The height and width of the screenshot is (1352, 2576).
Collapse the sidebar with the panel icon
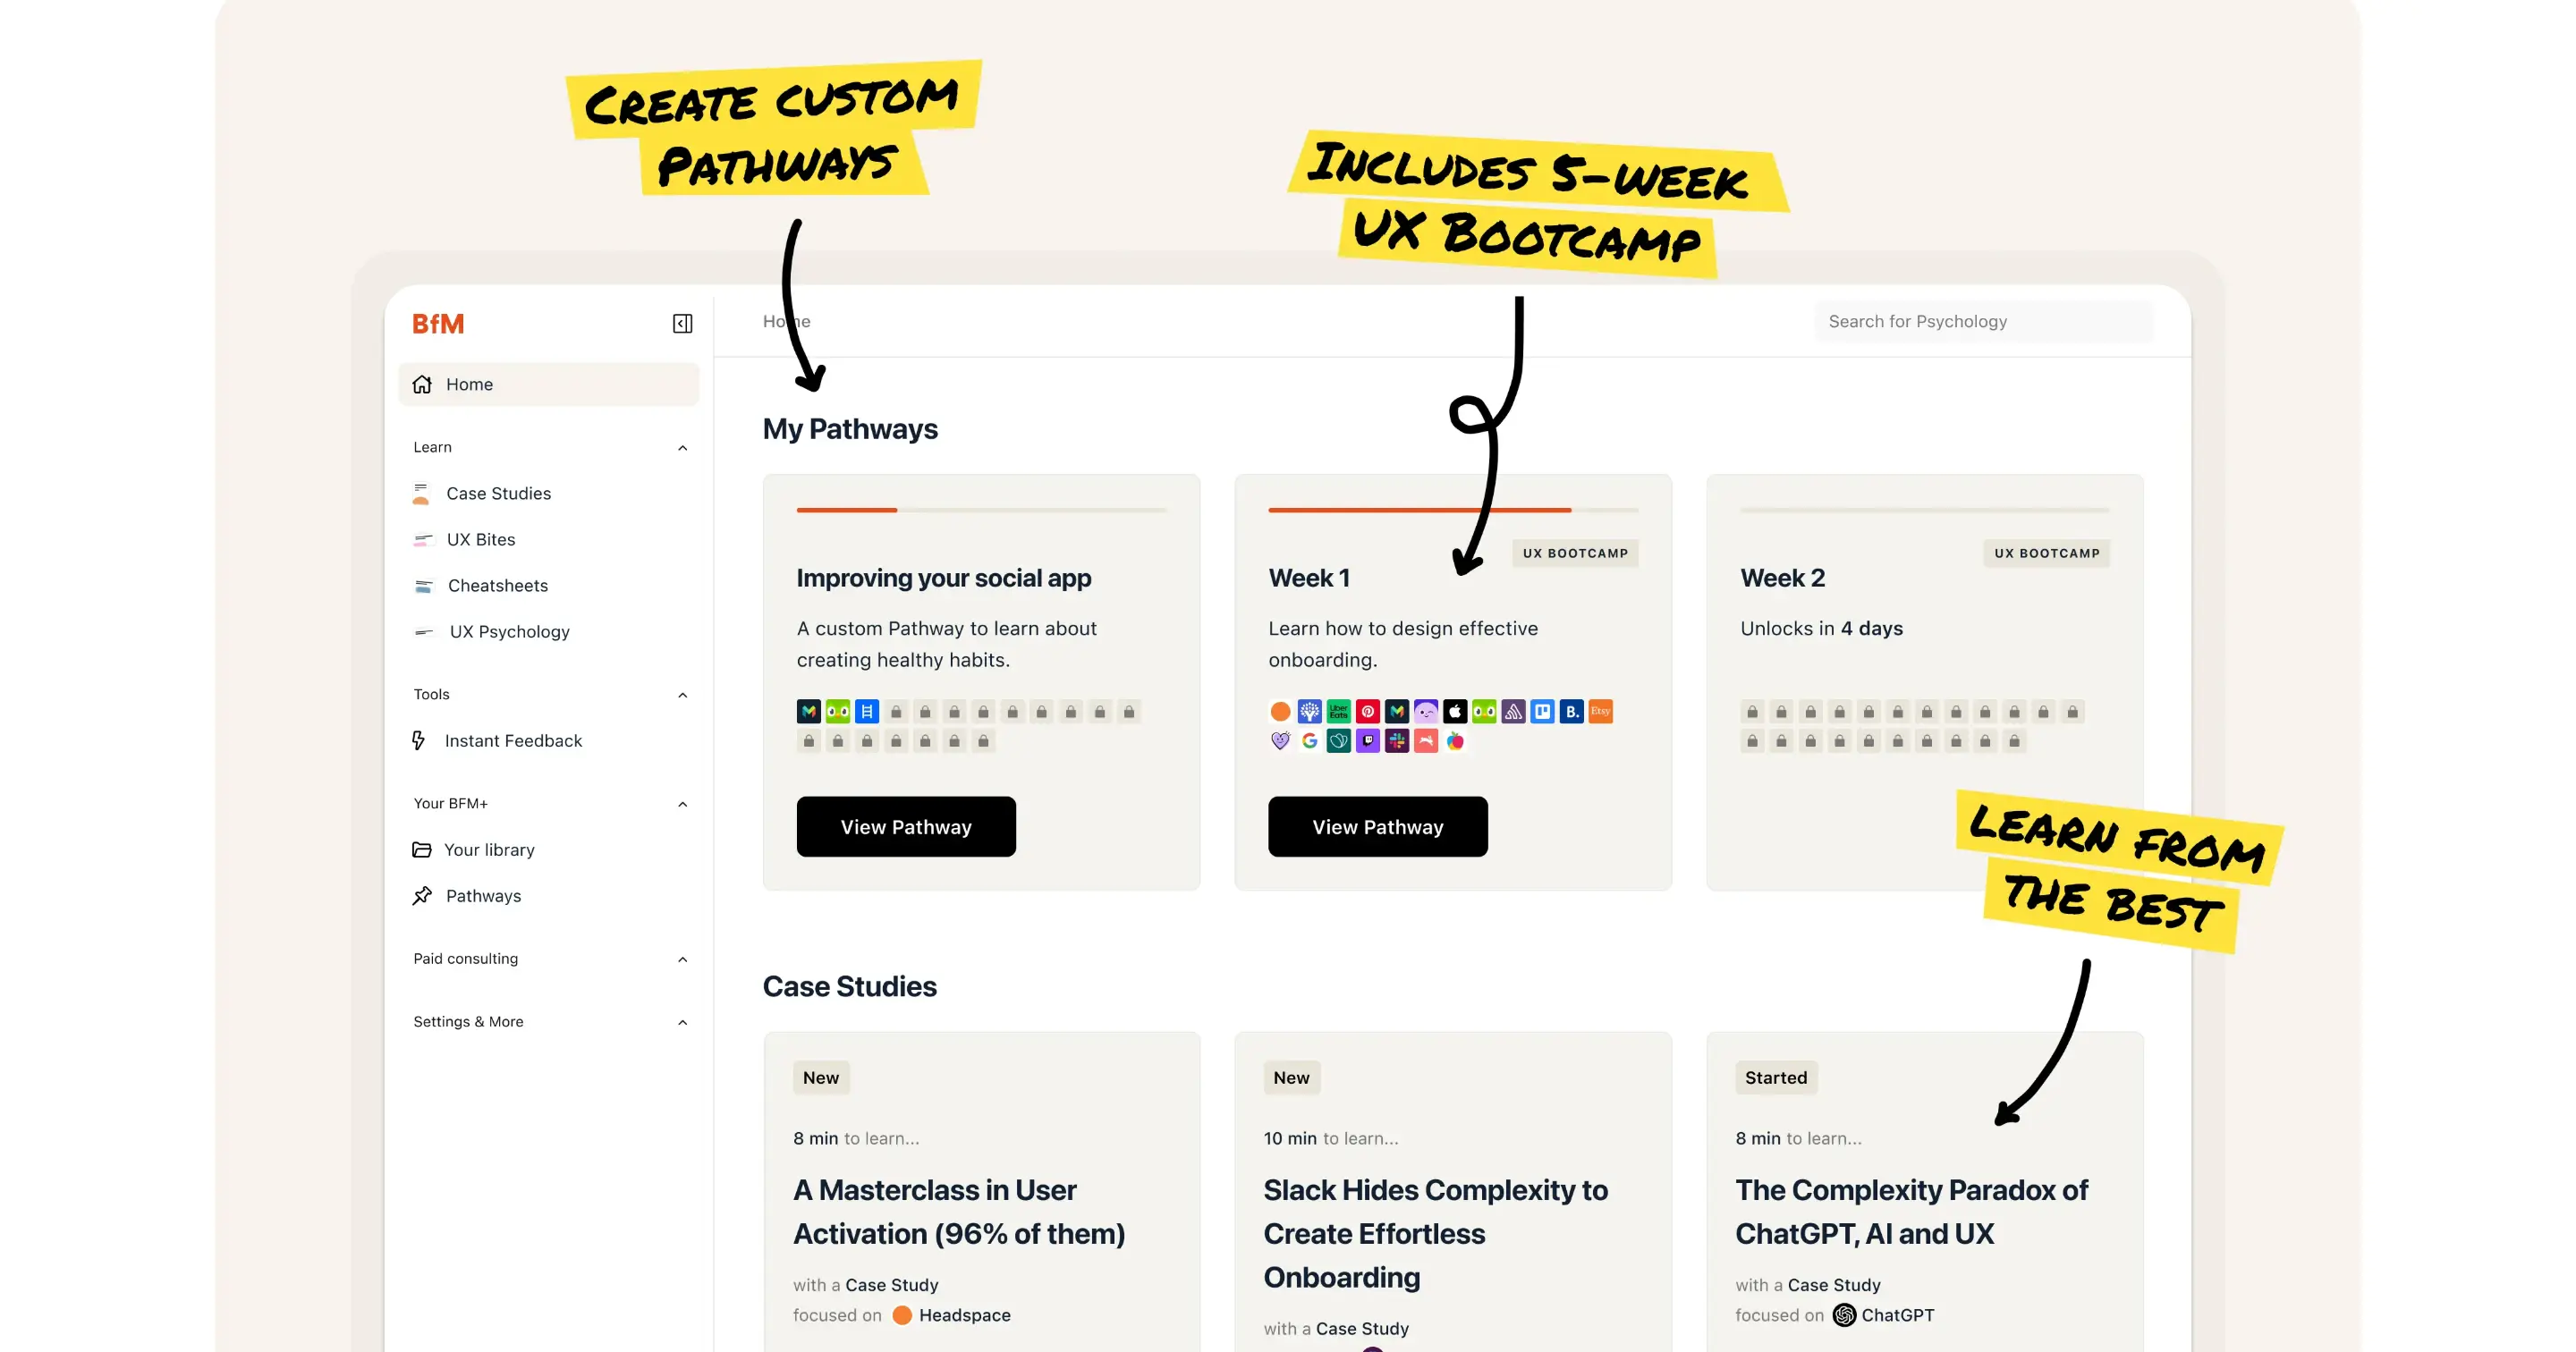pyautogui.click(x=682, y=323)
